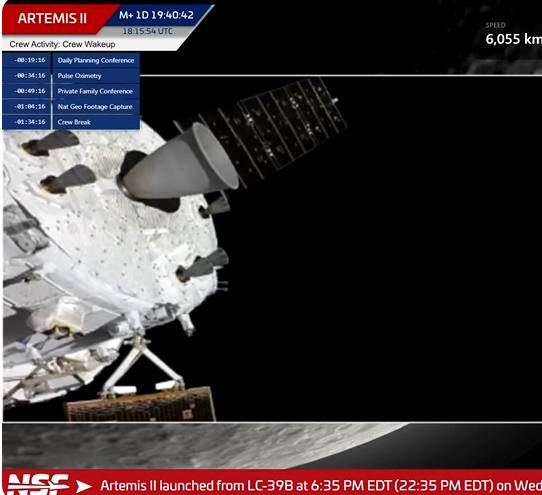Click the mission elapsed time M+ 1D 19:40:42
542x495 pixels.
click(x=156, y=15)
